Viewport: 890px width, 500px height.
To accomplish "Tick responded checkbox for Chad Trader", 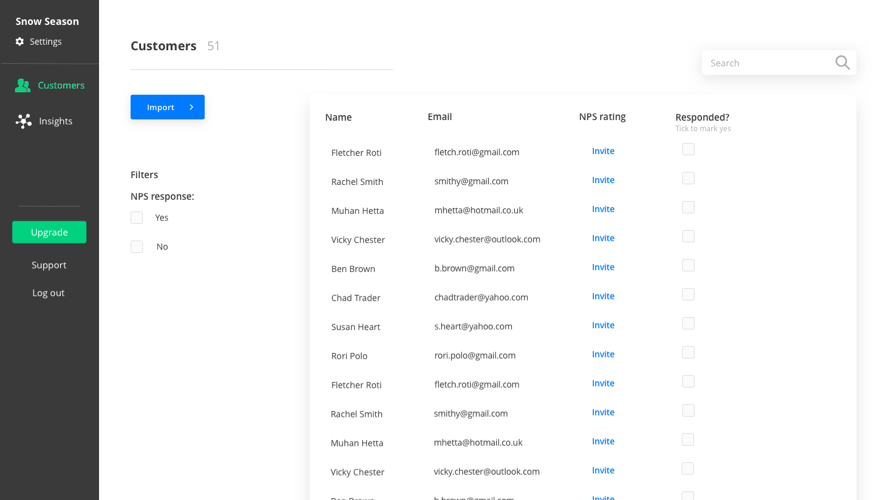I will coord(688,295).
